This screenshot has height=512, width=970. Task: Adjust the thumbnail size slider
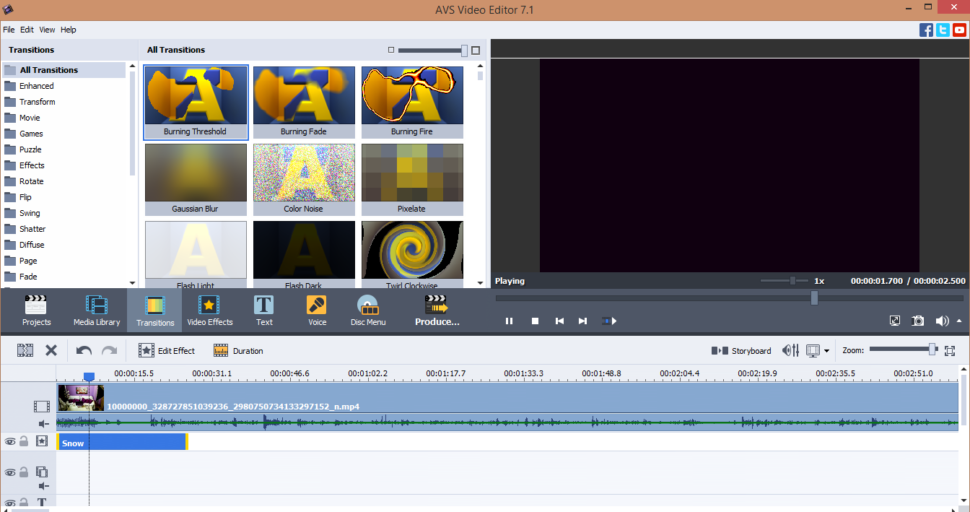433,50
